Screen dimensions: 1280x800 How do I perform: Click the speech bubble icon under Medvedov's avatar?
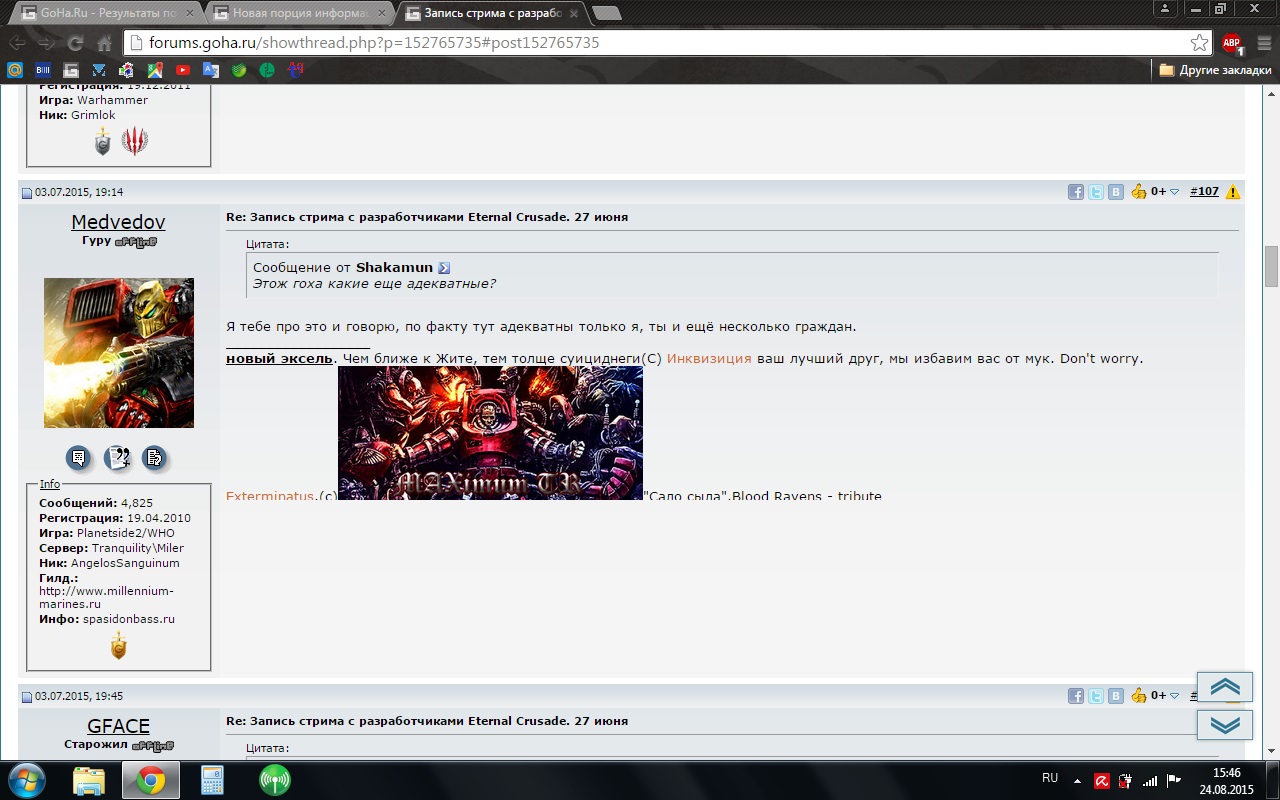(78, 458)
